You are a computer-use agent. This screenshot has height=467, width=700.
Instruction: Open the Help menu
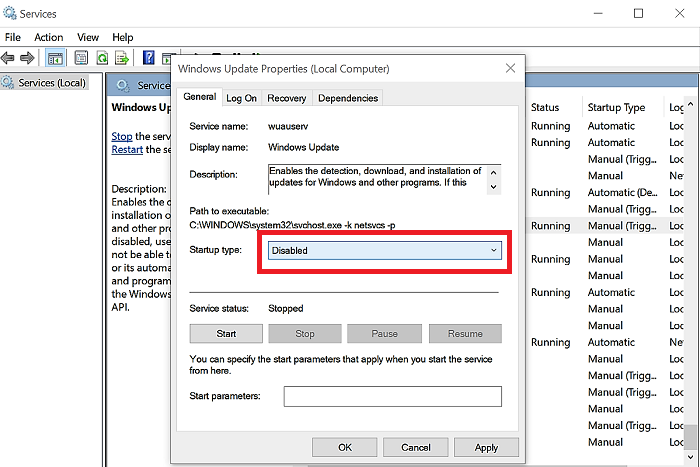123,37
